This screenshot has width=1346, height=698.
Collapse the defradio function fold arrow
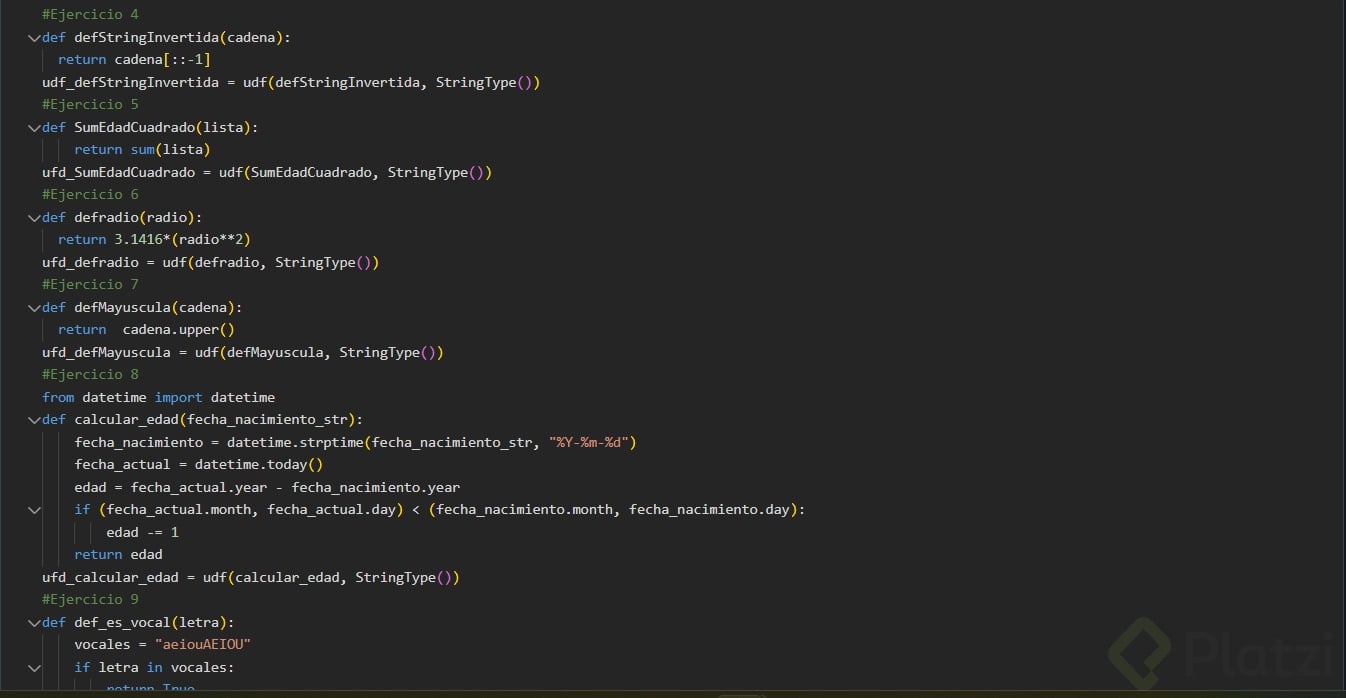tap(34, 218)
